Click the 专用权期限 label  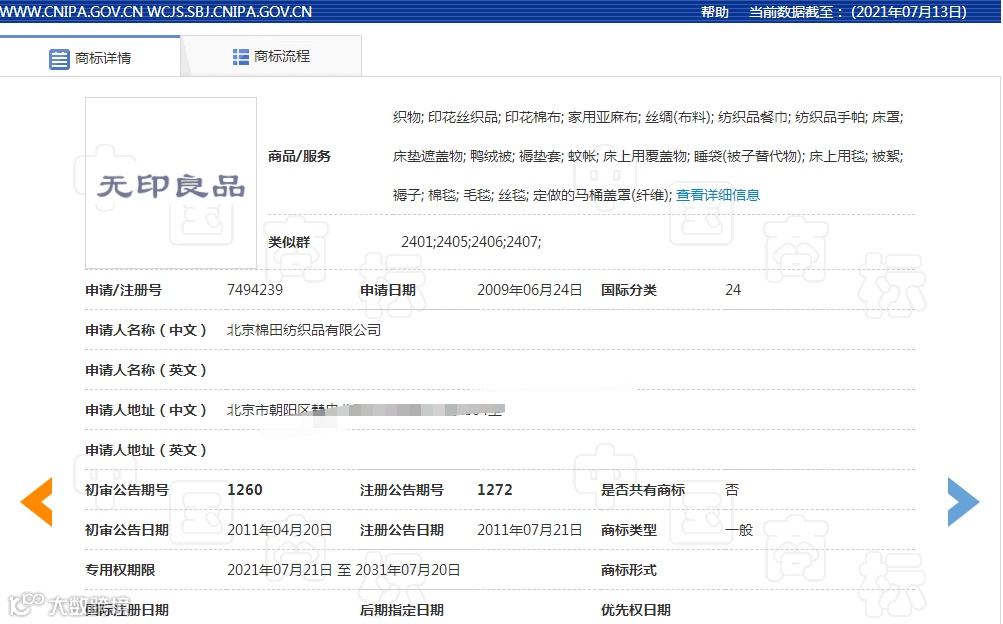pyautogui.click(x=120, y=570)
